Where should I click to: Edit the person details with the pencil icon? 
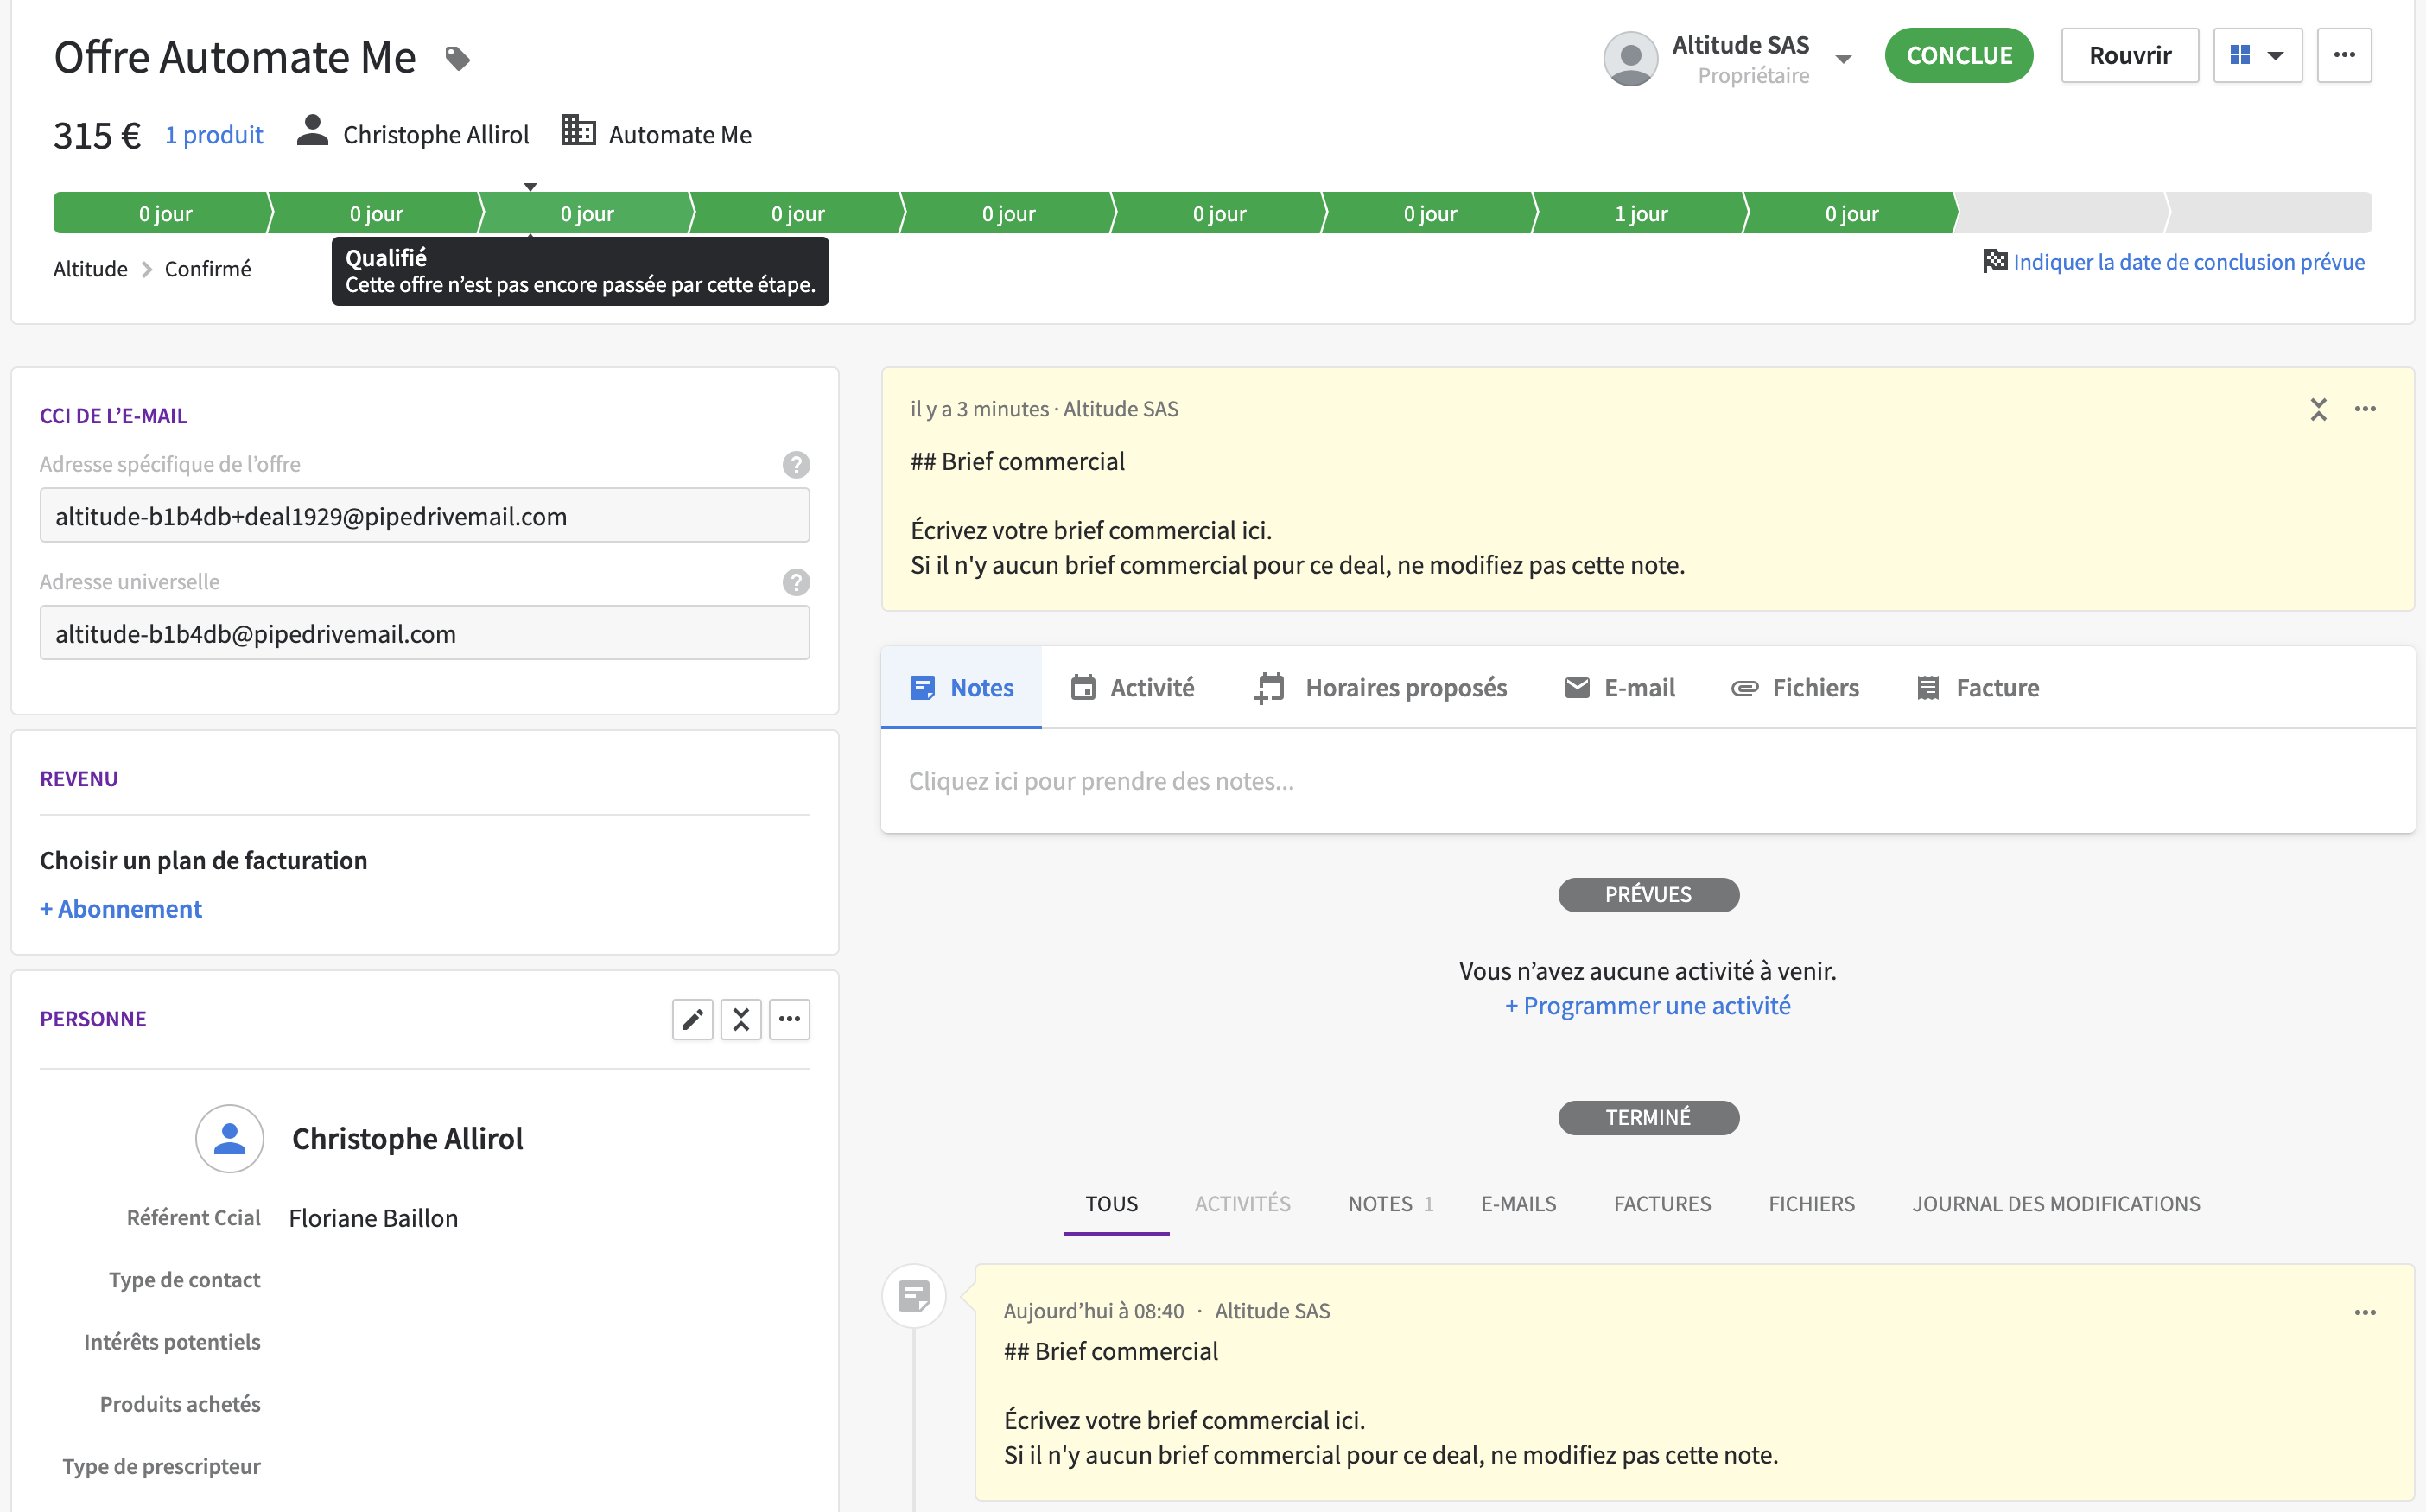tap(692, 1019)
